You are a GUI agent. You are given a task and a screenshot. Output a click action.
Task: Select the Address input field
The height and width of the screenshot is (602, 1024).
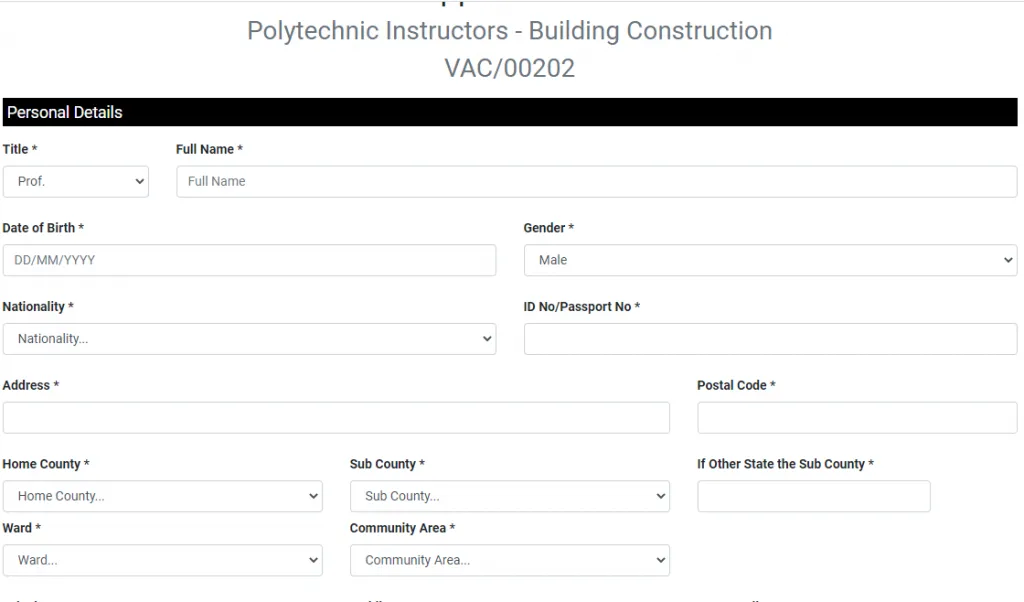(x=336, y=418)
